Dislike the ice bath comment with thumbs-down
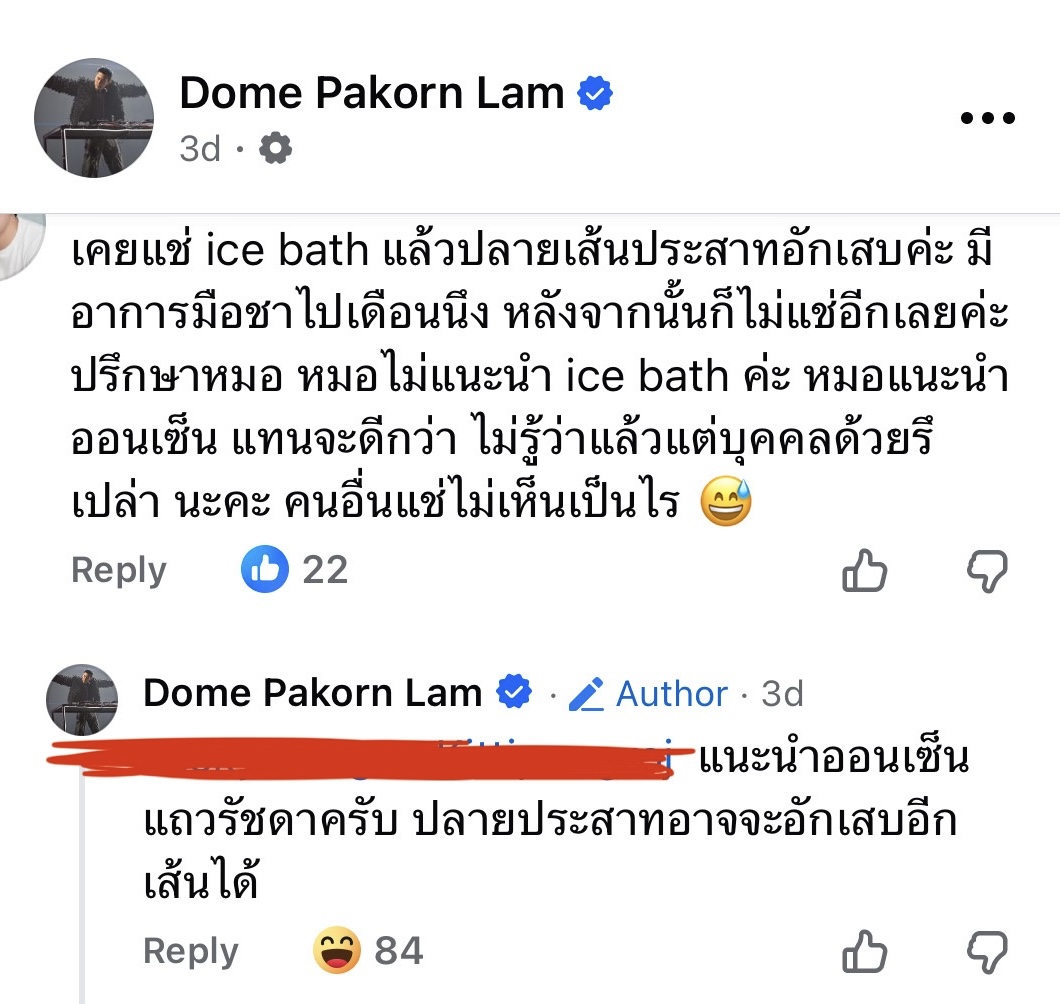1060x1004 pixels. (988, 571)
